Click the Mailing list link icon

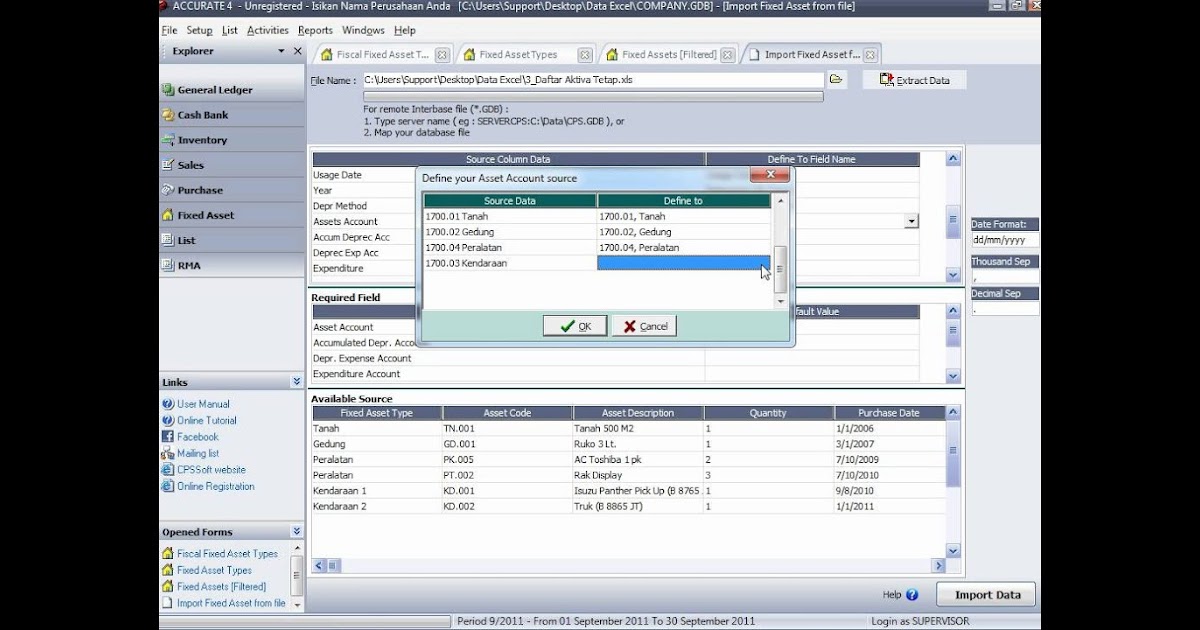(x=168, y=453)
